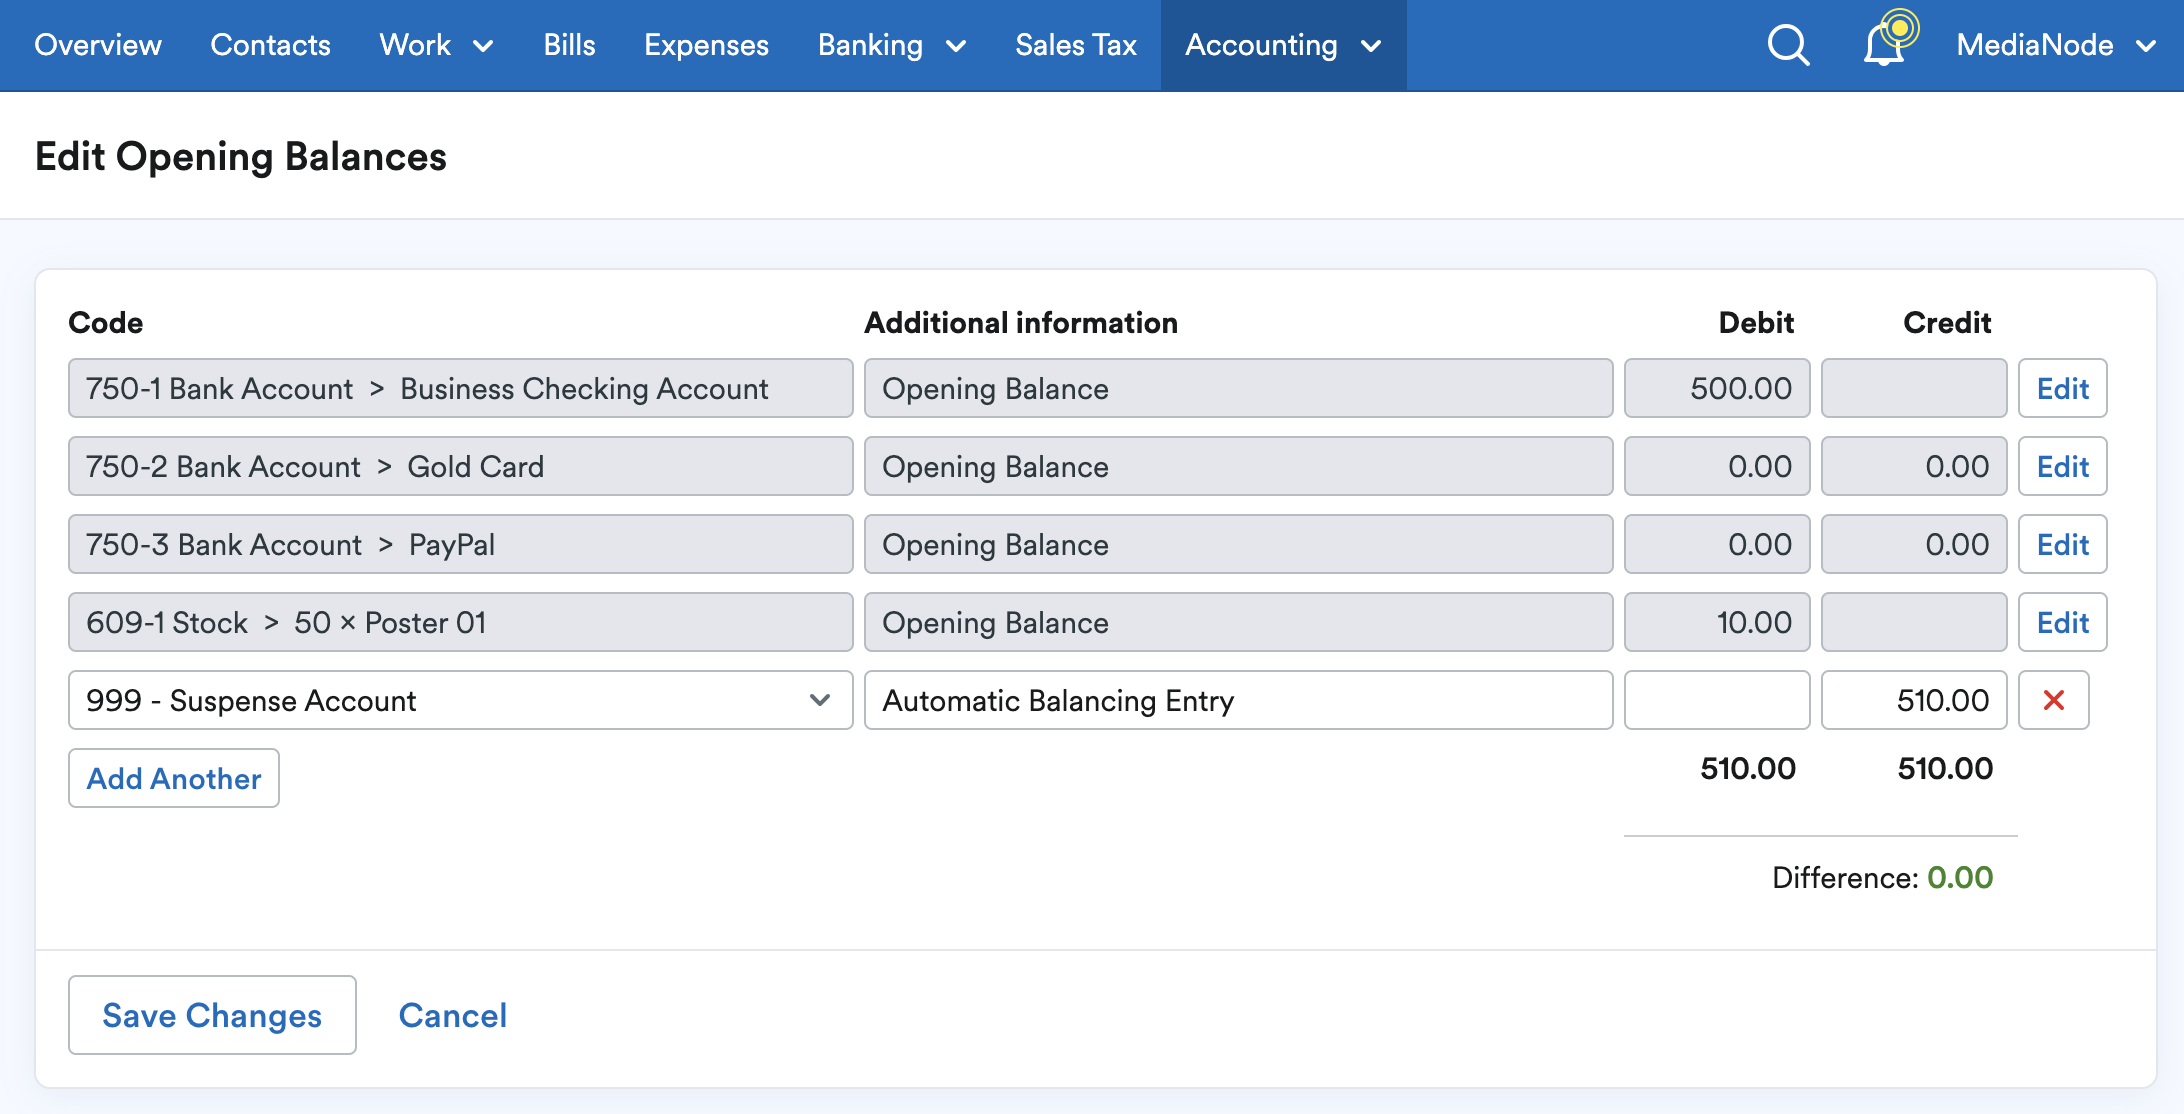Edit the Business Checking Account row
The image size is (2184, 1114).
[x=2062, y=388]
